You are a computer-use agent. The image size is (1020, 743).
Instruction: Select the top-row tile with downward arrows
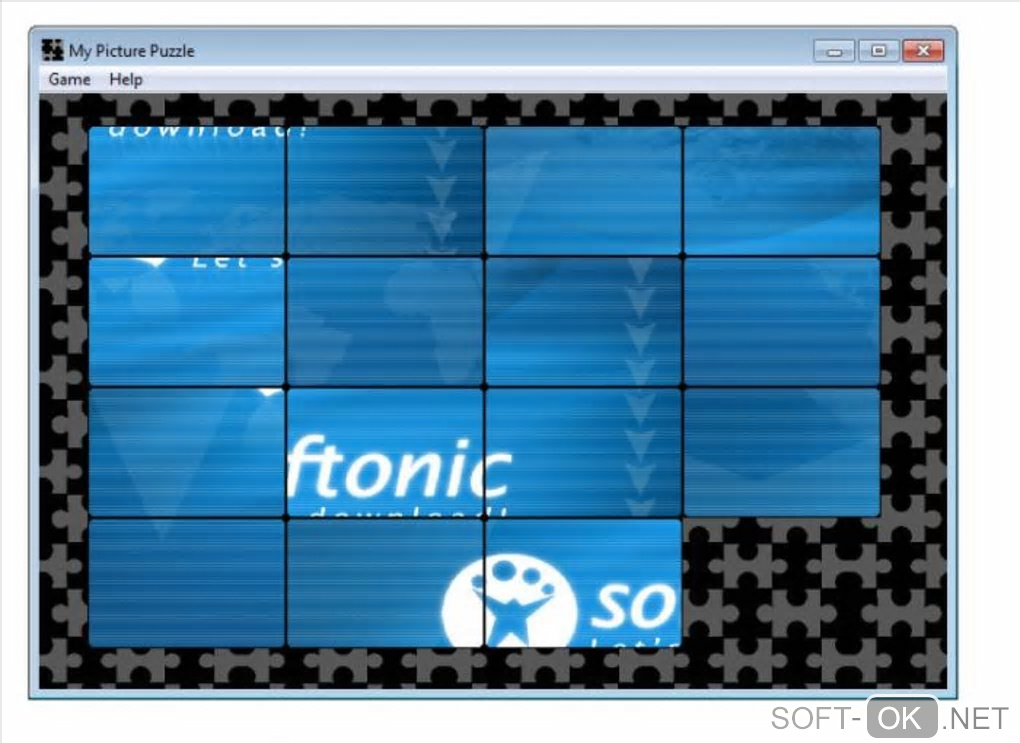point(385,191)
